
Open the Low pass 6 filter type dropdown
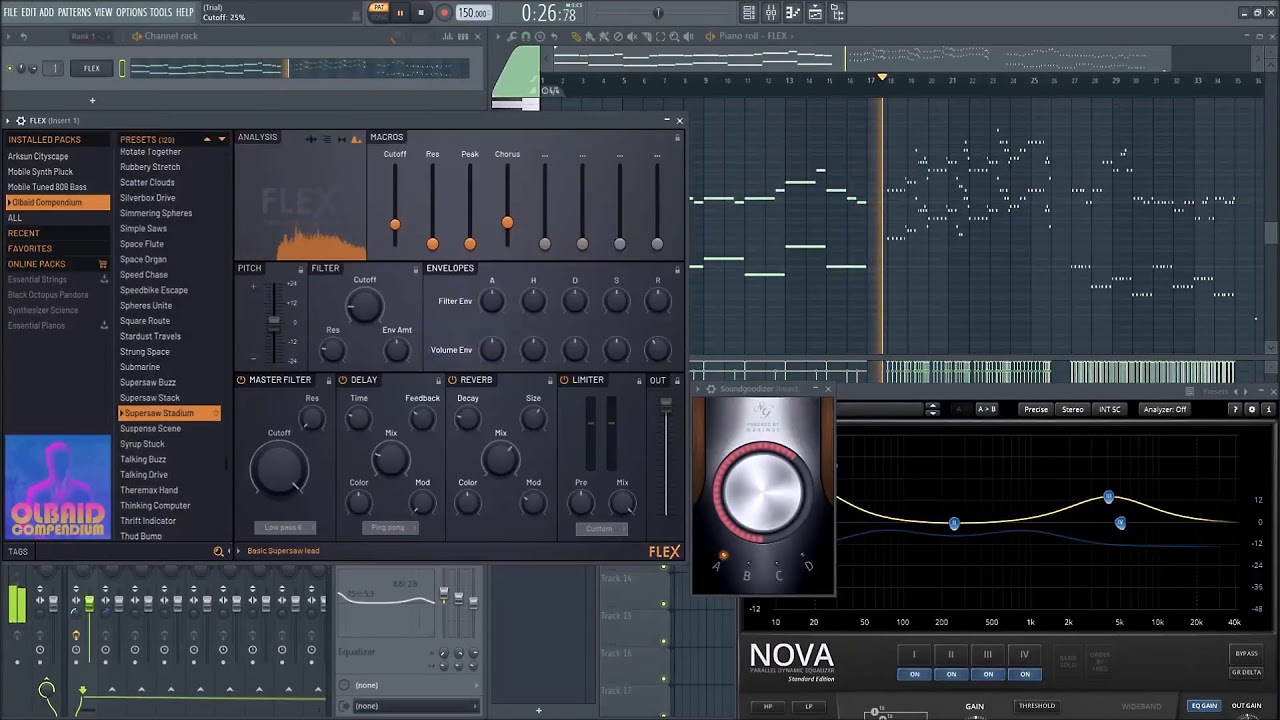283,528
